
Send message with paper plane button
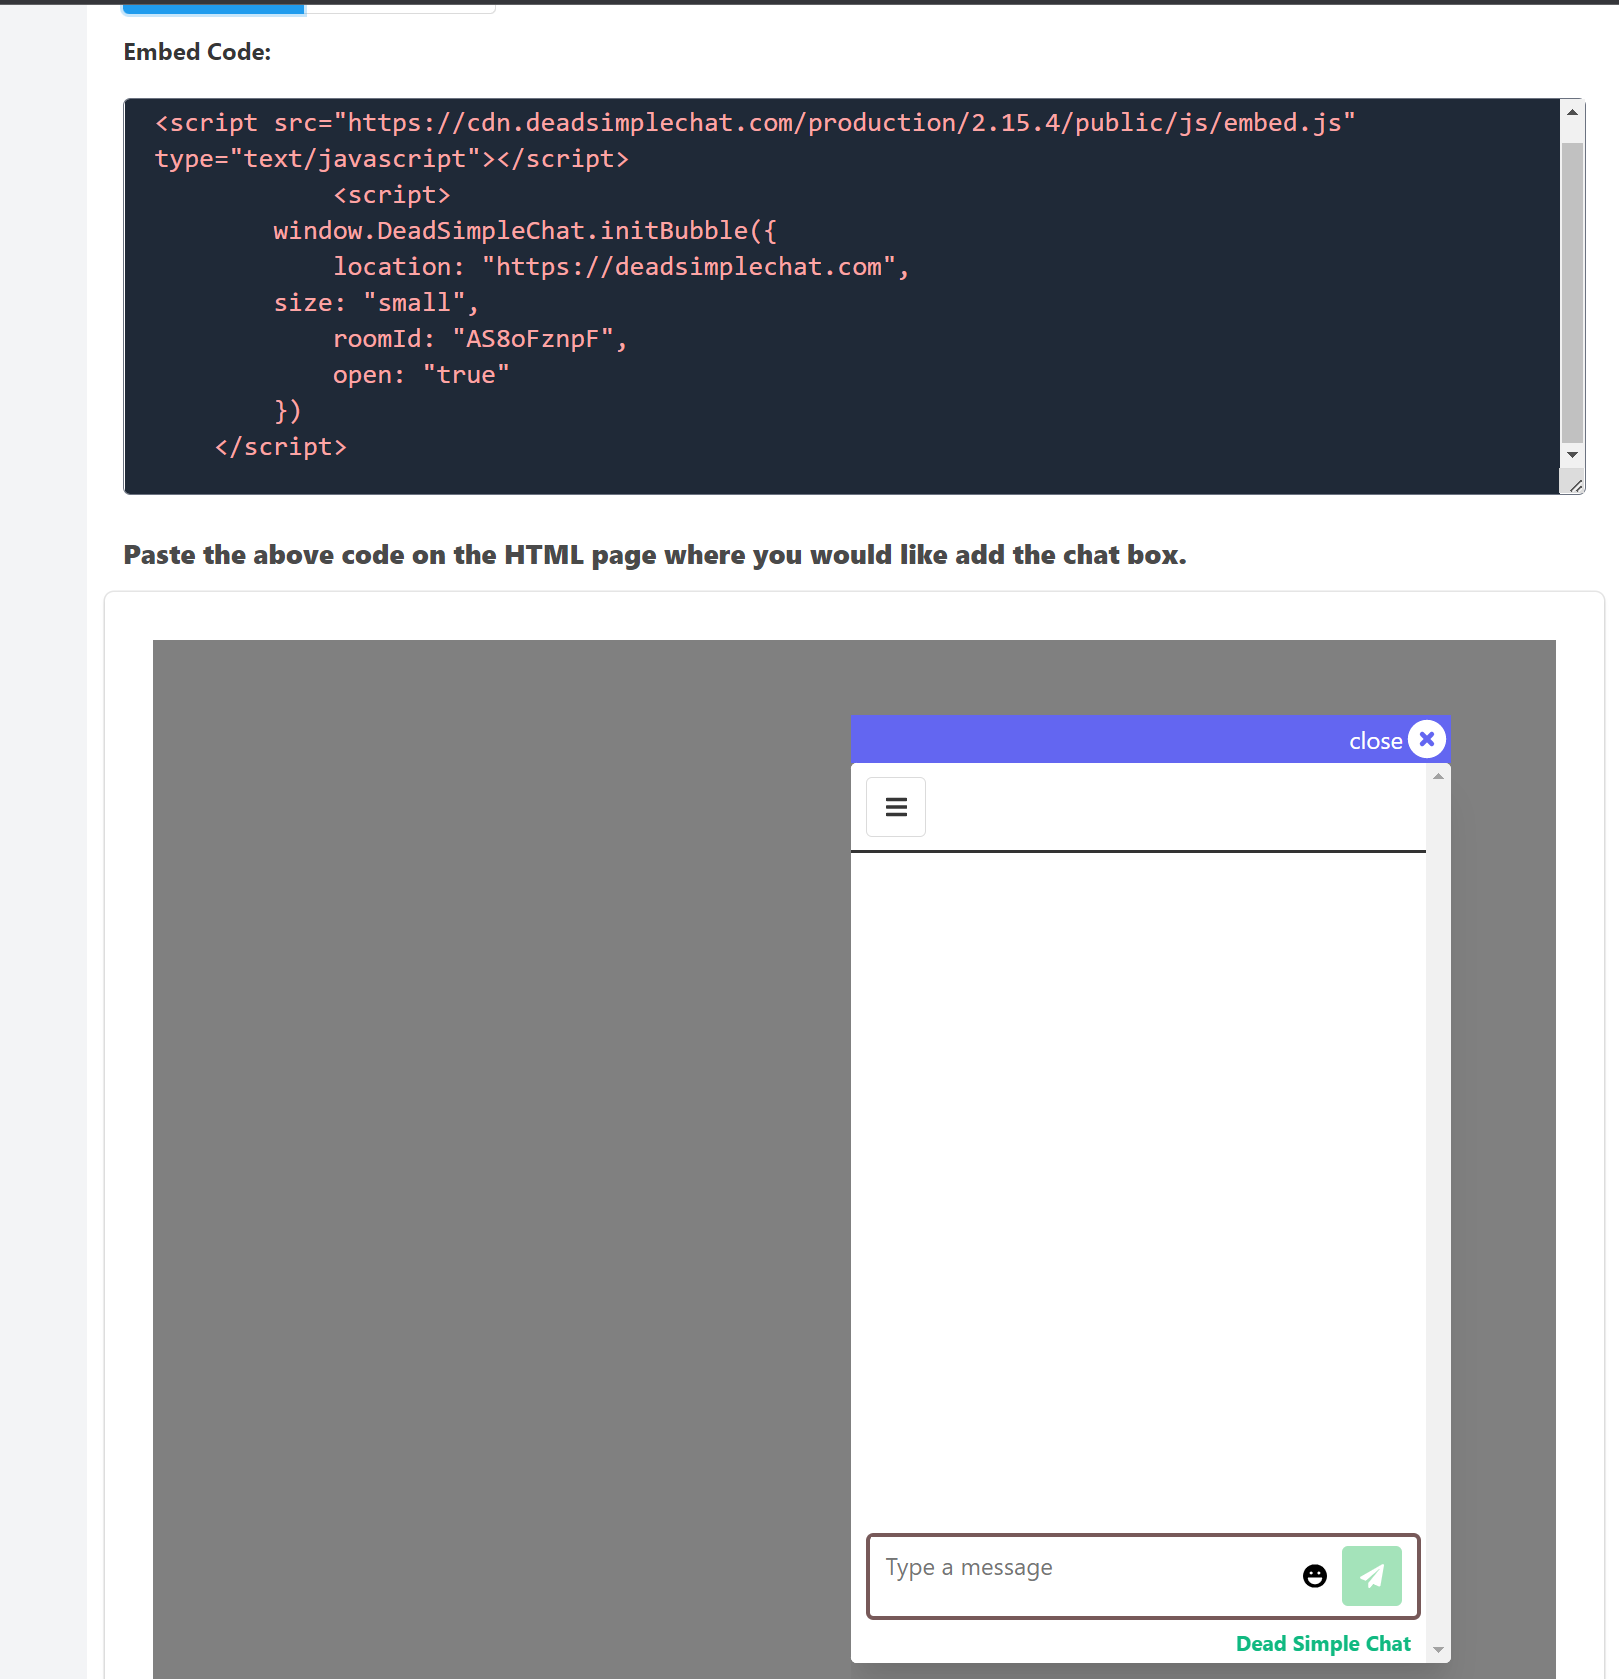(x=1371, y=1576)
